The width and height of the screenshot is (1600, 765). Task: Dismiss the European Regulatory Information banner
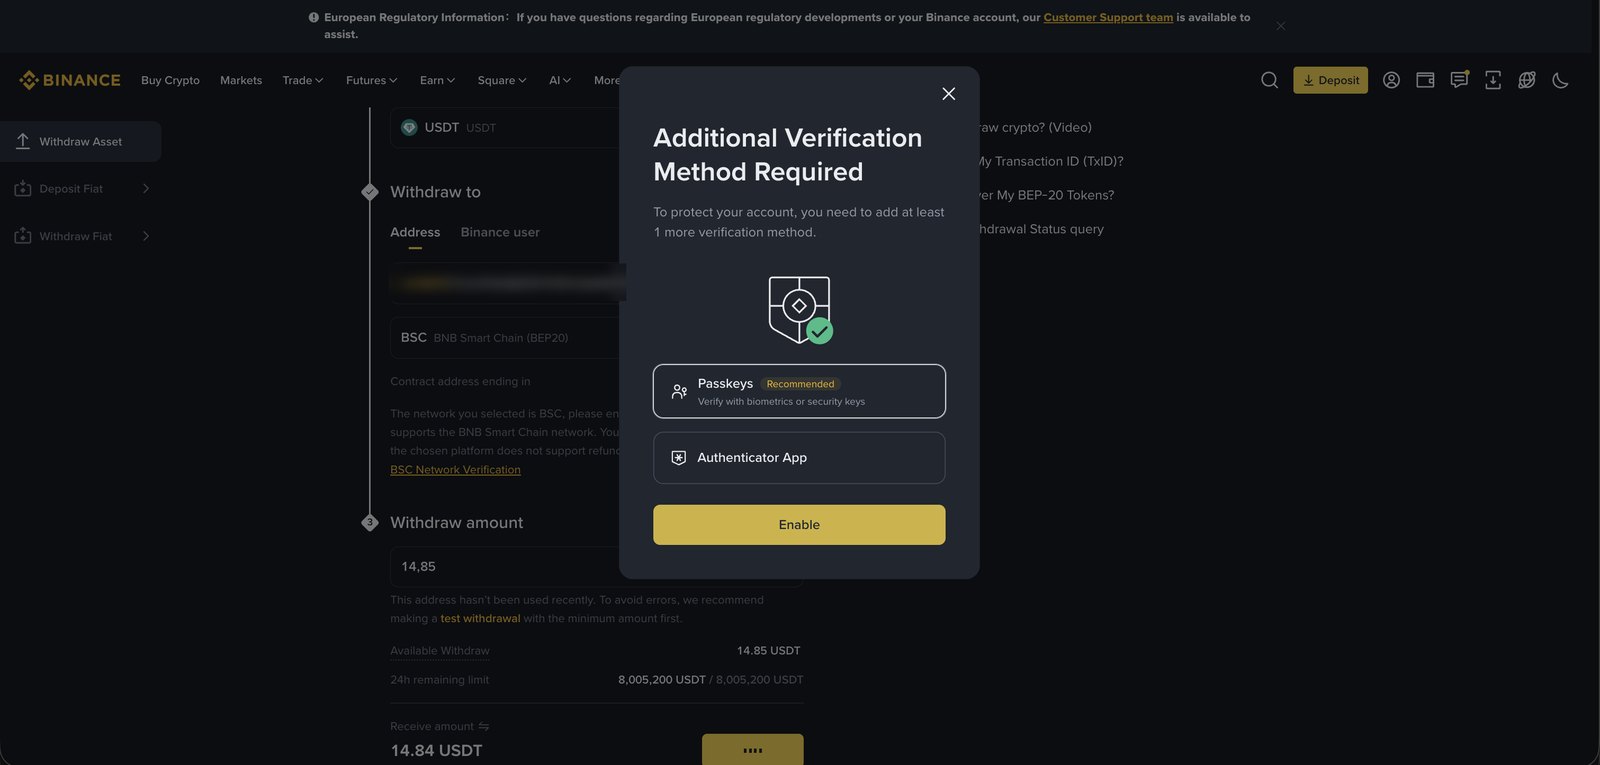[1281, 26]
